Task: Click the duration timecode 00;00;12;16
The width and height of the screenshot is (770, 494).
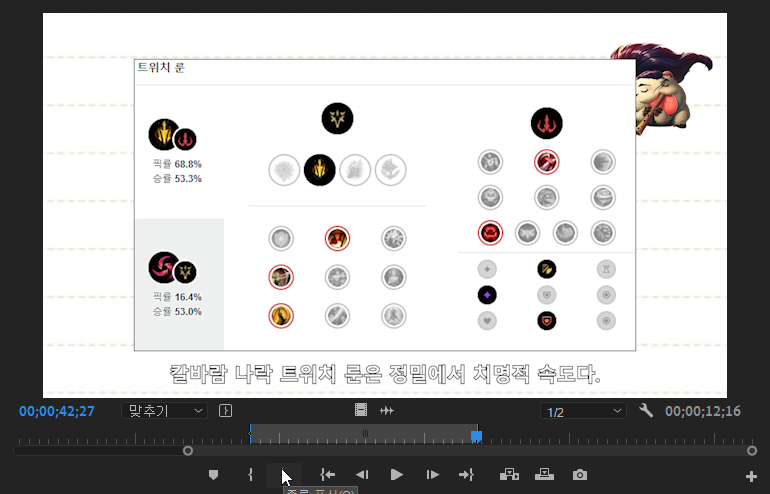Action: (x=703, y=411)
